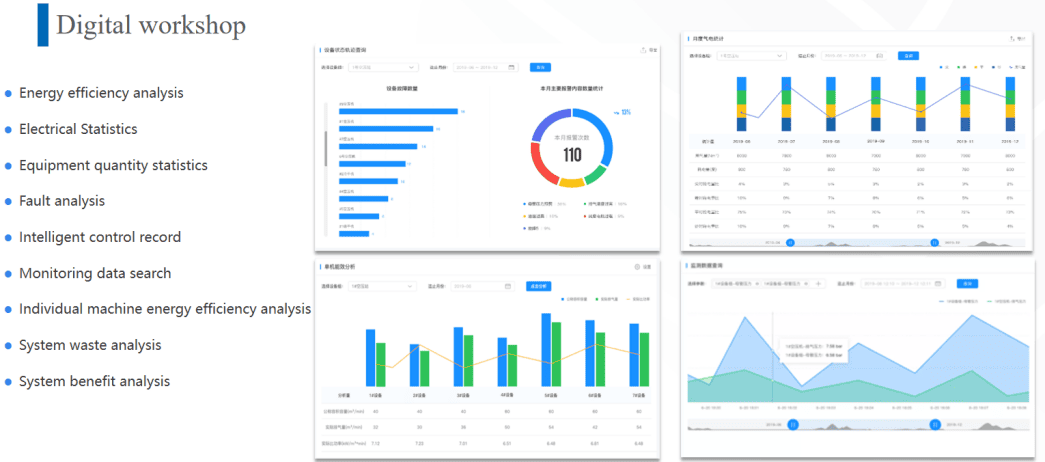Remove first parameter tag in monitoring panel
Viewport: 1045px width, 462px height.
click(x=757, y=284)
